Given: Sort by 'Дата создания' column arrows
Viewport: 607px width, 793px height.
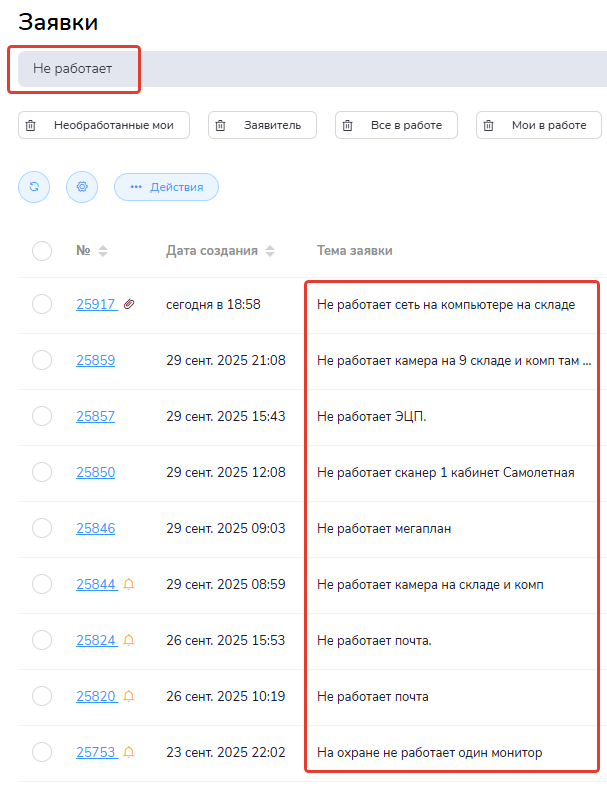Looking at the screenshot, I should coord(270,251).
